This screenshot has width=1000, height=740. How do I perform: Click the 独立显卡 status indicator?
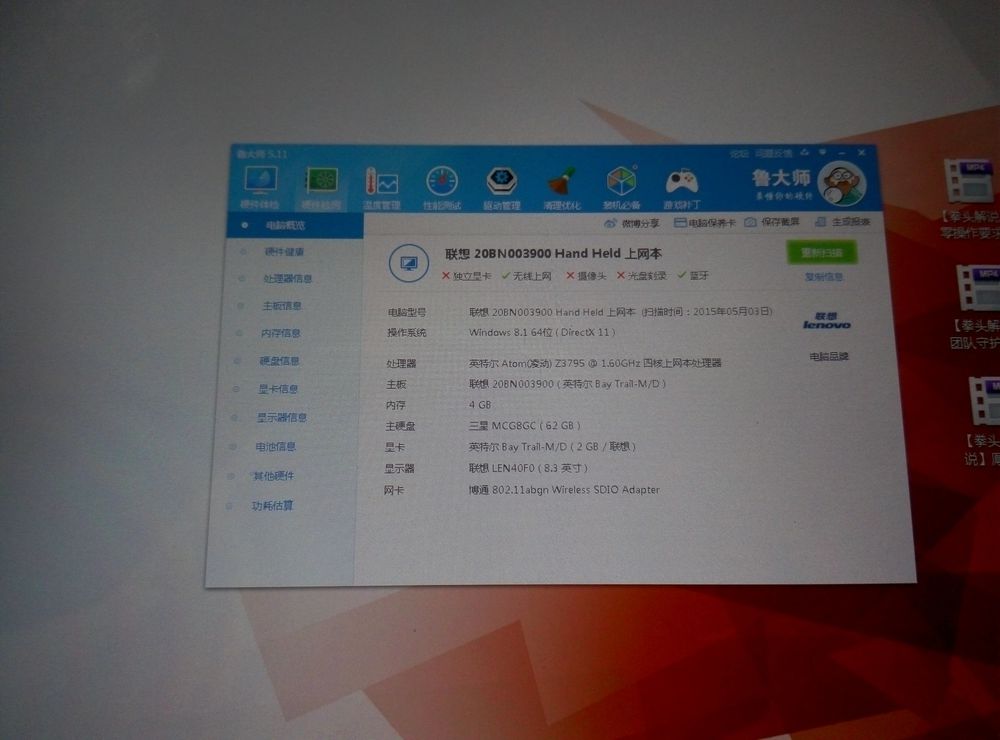pos(466,276)
